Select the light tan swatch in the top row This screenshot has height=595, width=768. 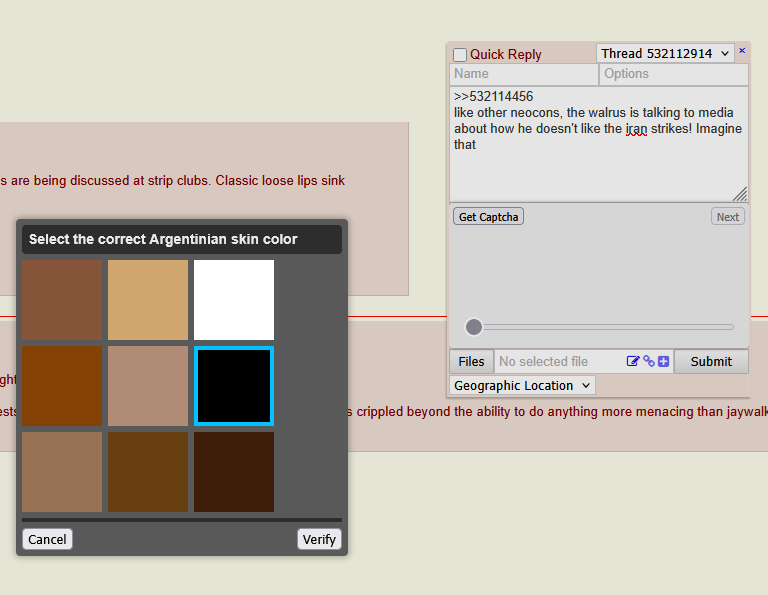(148, 300)
